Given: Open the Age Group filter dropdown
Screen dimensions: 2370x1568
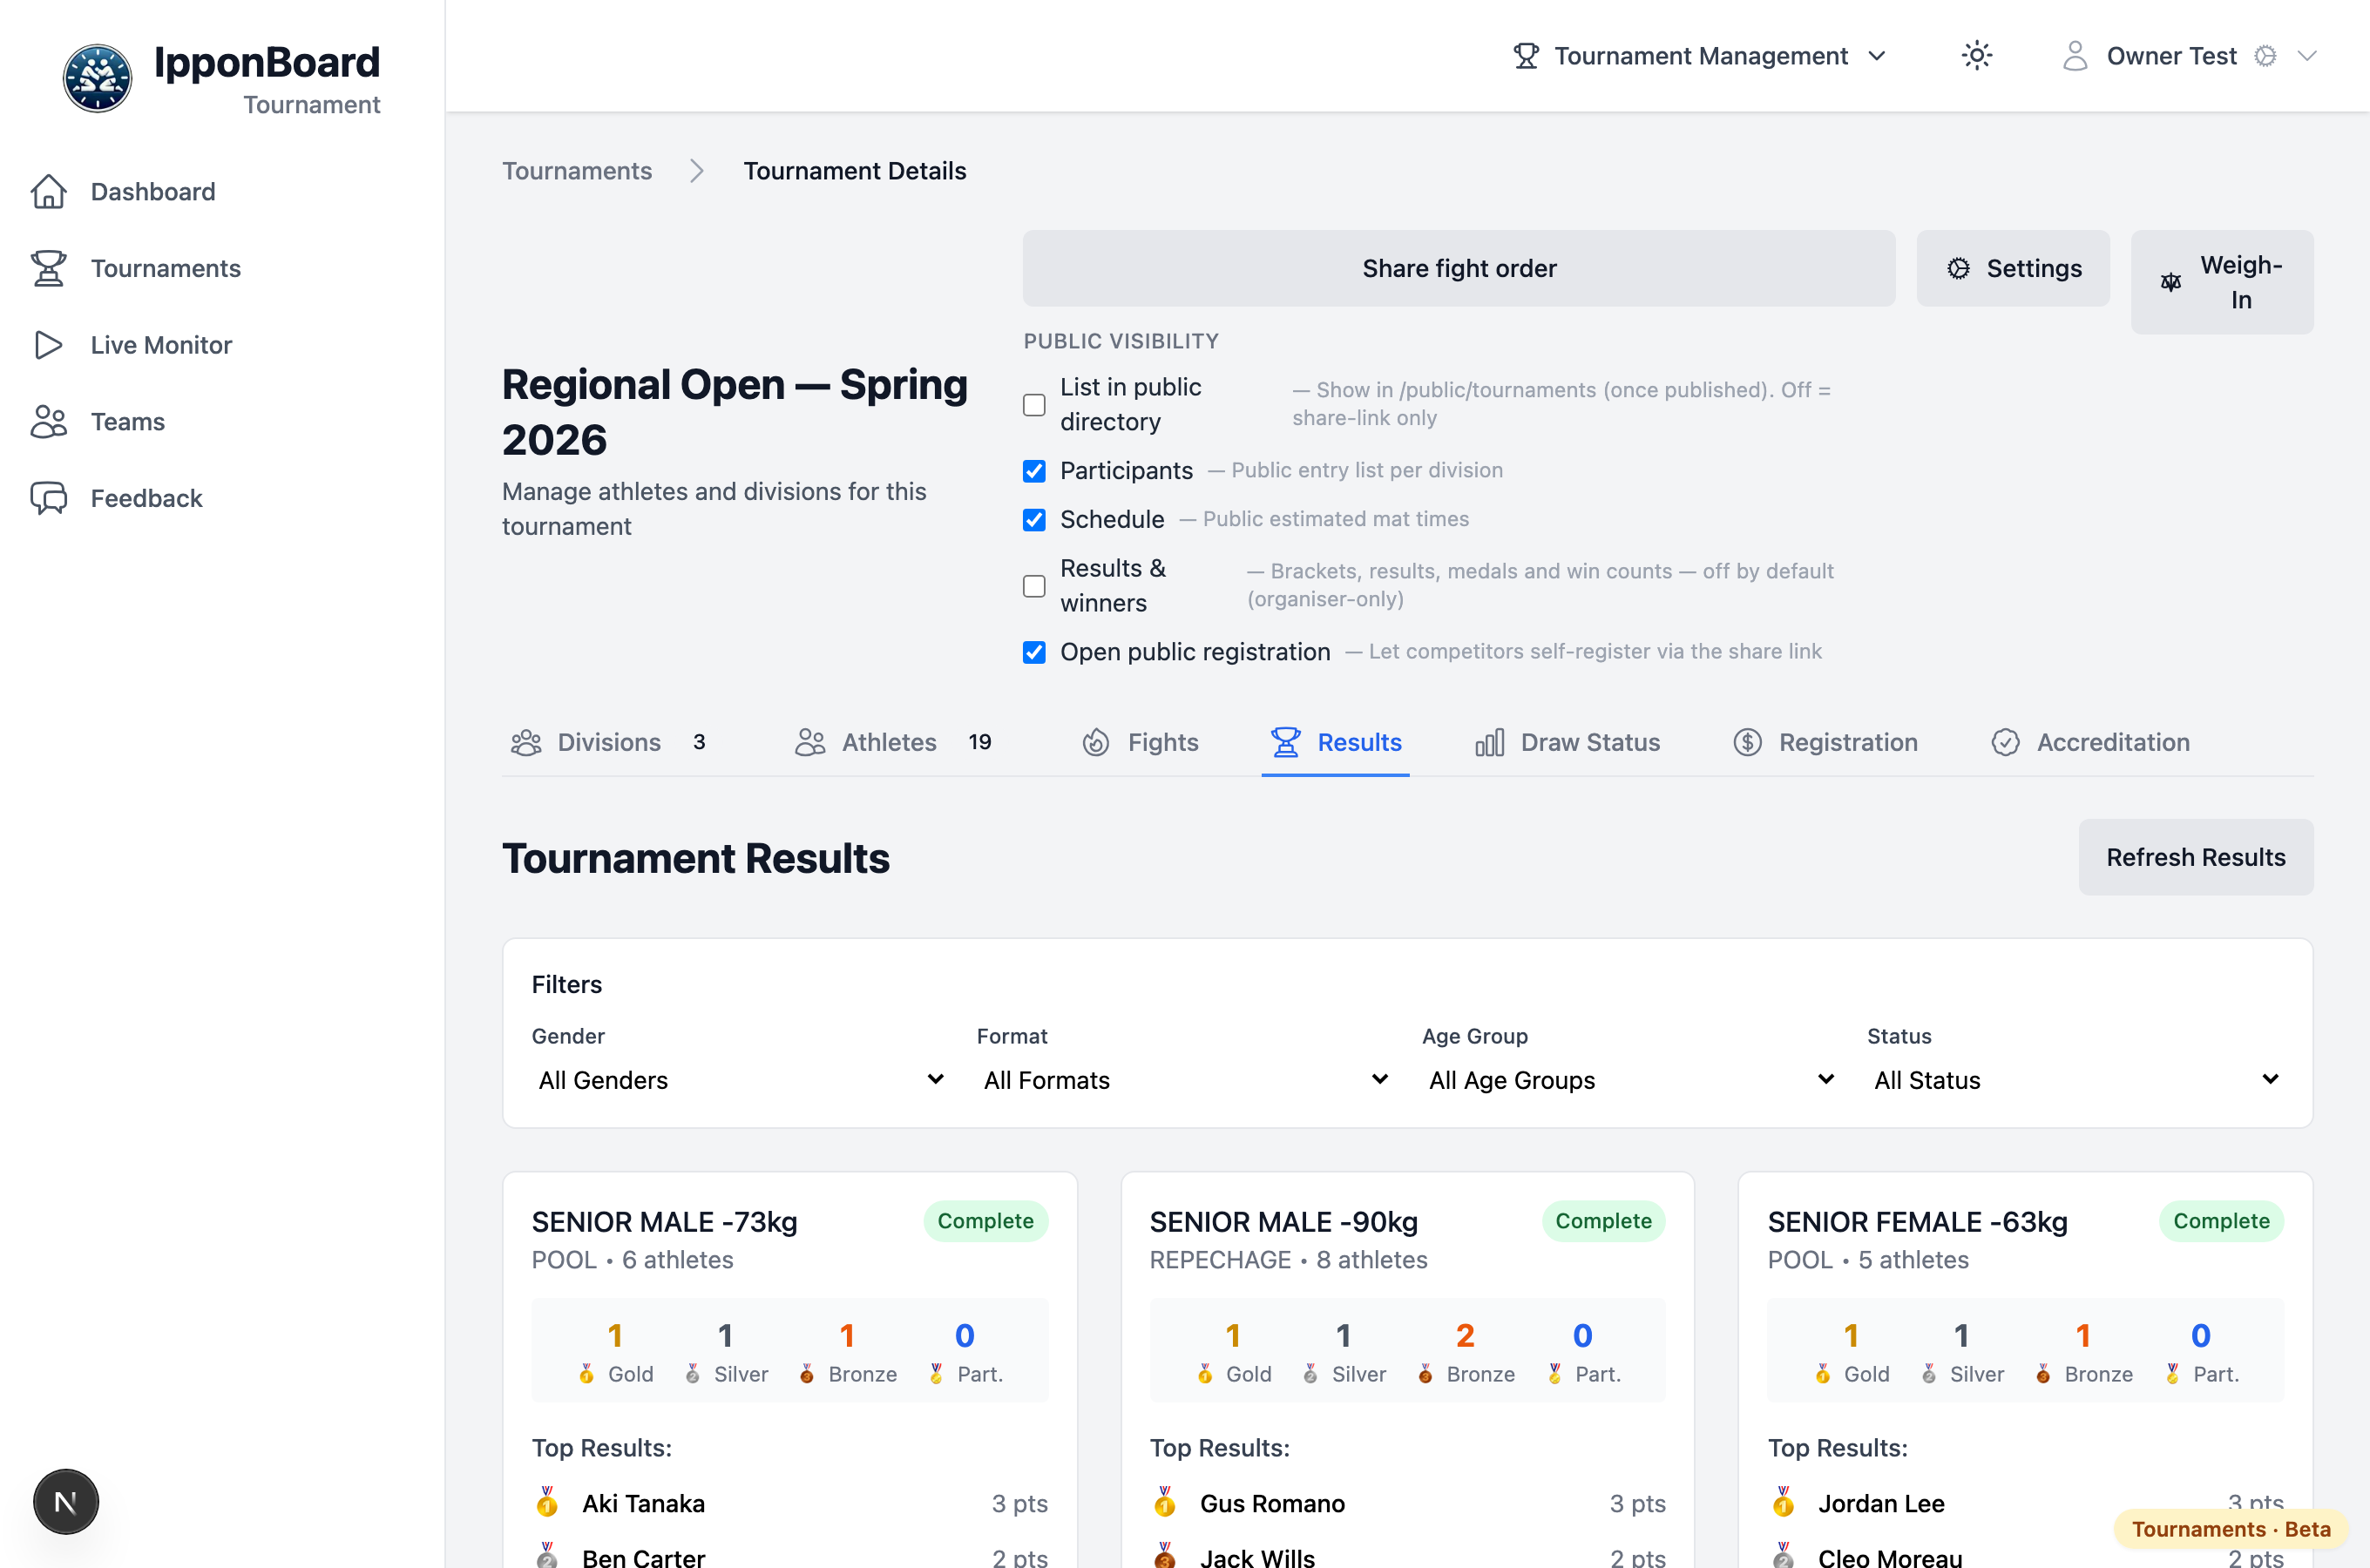Looking at the screenshot, I should tap(1631, 1080).
